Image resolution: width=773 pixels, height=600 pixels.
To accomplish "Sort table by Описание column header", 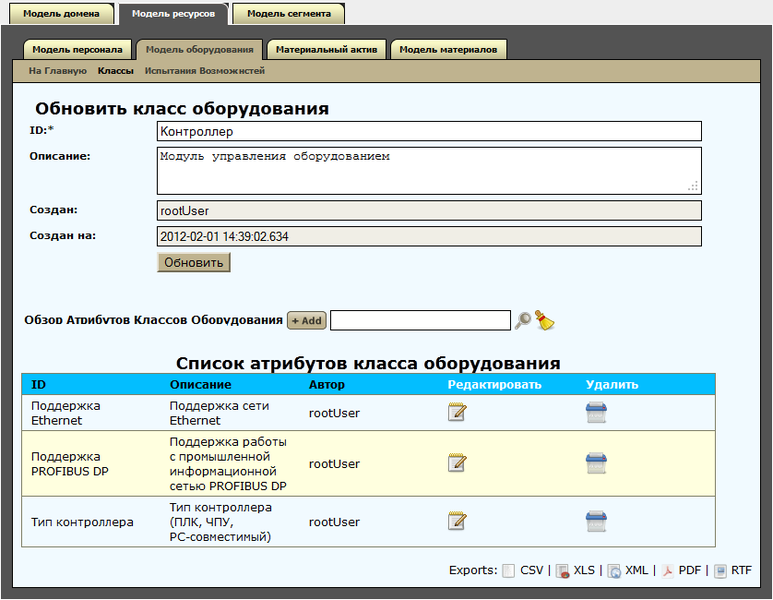I will coord(200,385).
